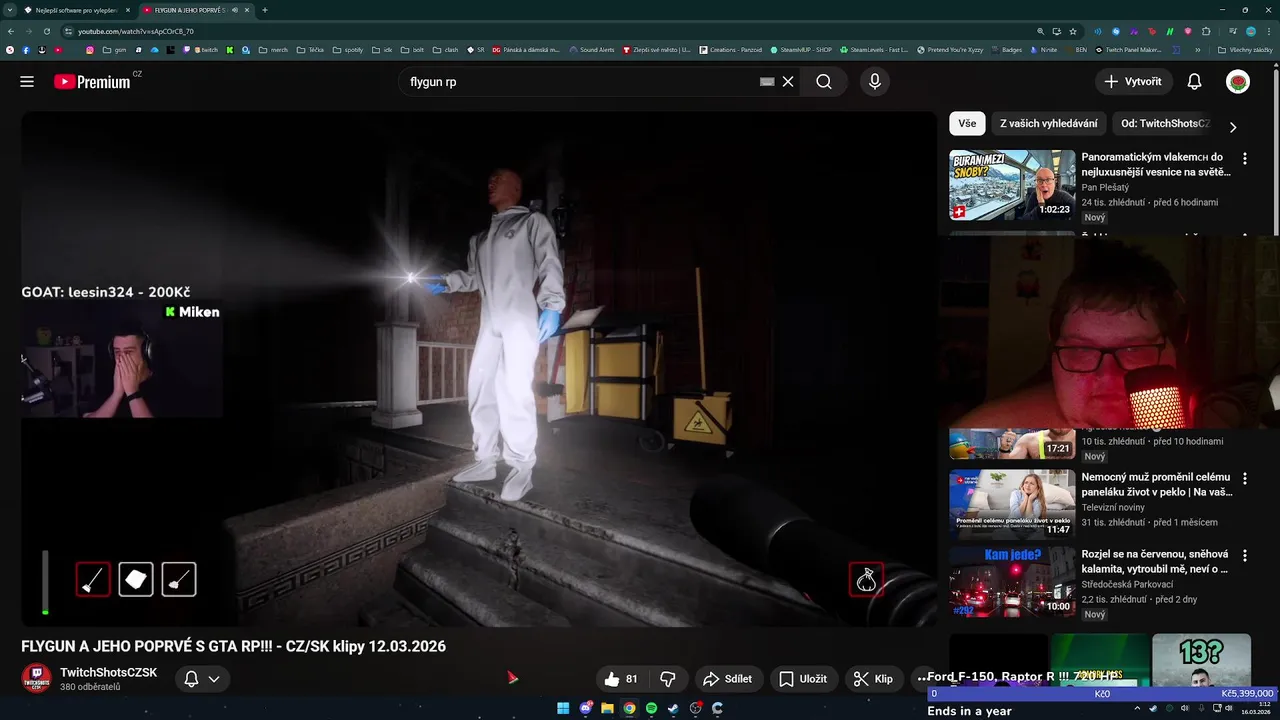Screen dimensions: 1280x720
Task: Open the YouTube hamburger guide menu
Action: coord(27,82)
